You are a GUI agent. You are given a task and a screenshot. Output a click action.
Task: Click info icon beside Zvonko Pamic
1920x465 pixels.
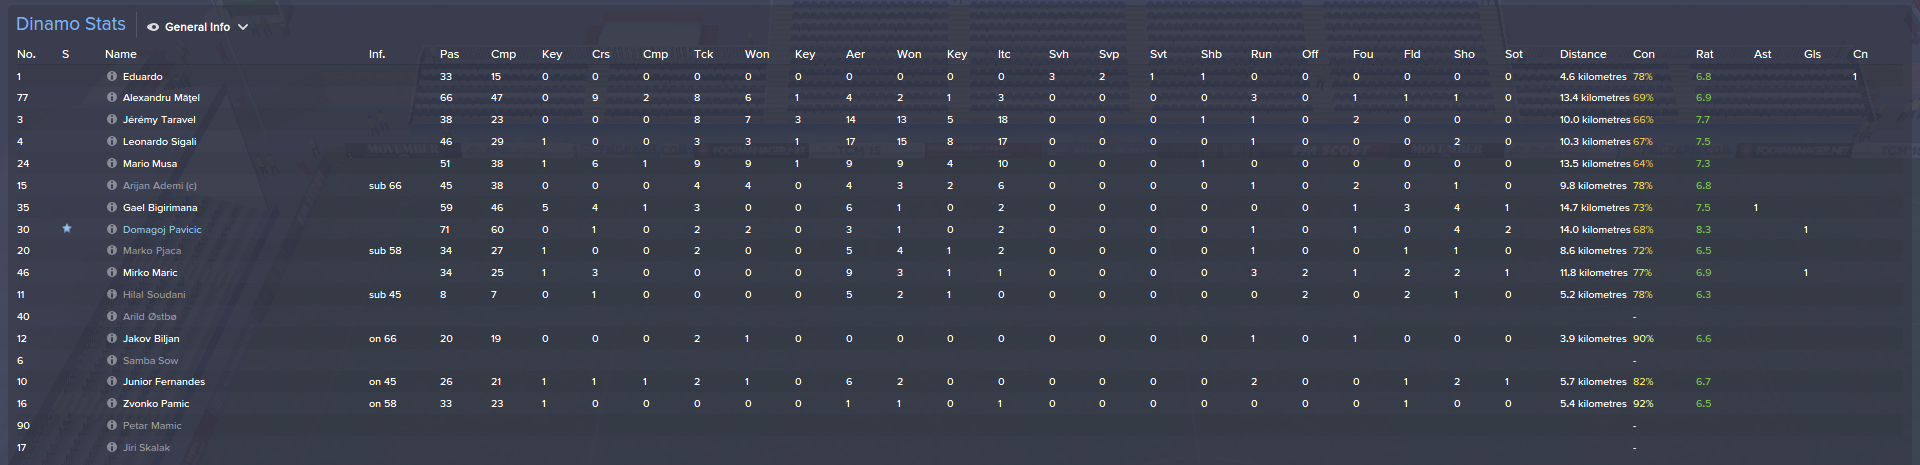click(x=112, y=404)
